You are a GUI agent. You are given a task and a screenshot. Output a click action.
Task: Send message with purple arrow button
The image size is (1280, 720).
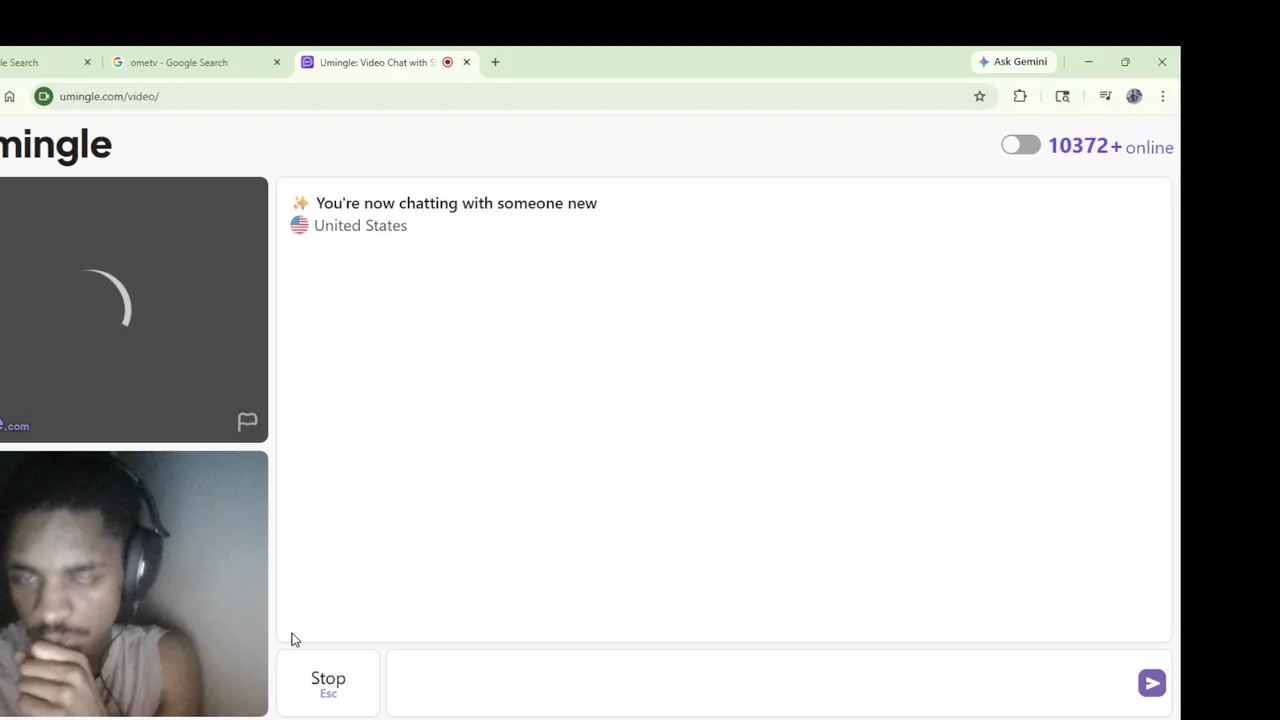(x=1151, y=683)
